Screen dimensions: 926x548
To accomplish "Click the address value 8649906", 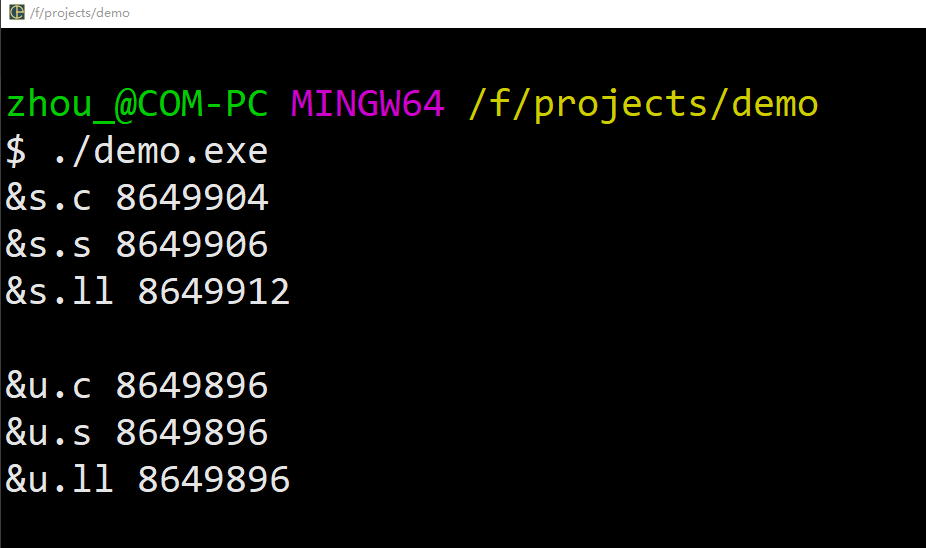I will (x=192, y=245).
